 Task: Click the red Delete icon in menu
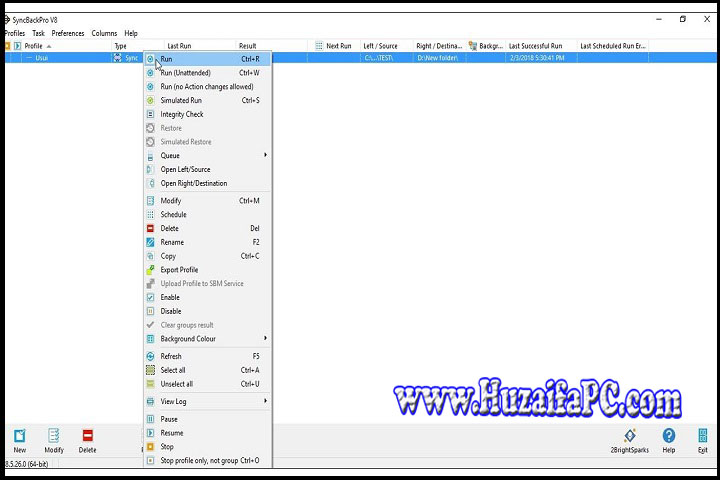point(150,228)
